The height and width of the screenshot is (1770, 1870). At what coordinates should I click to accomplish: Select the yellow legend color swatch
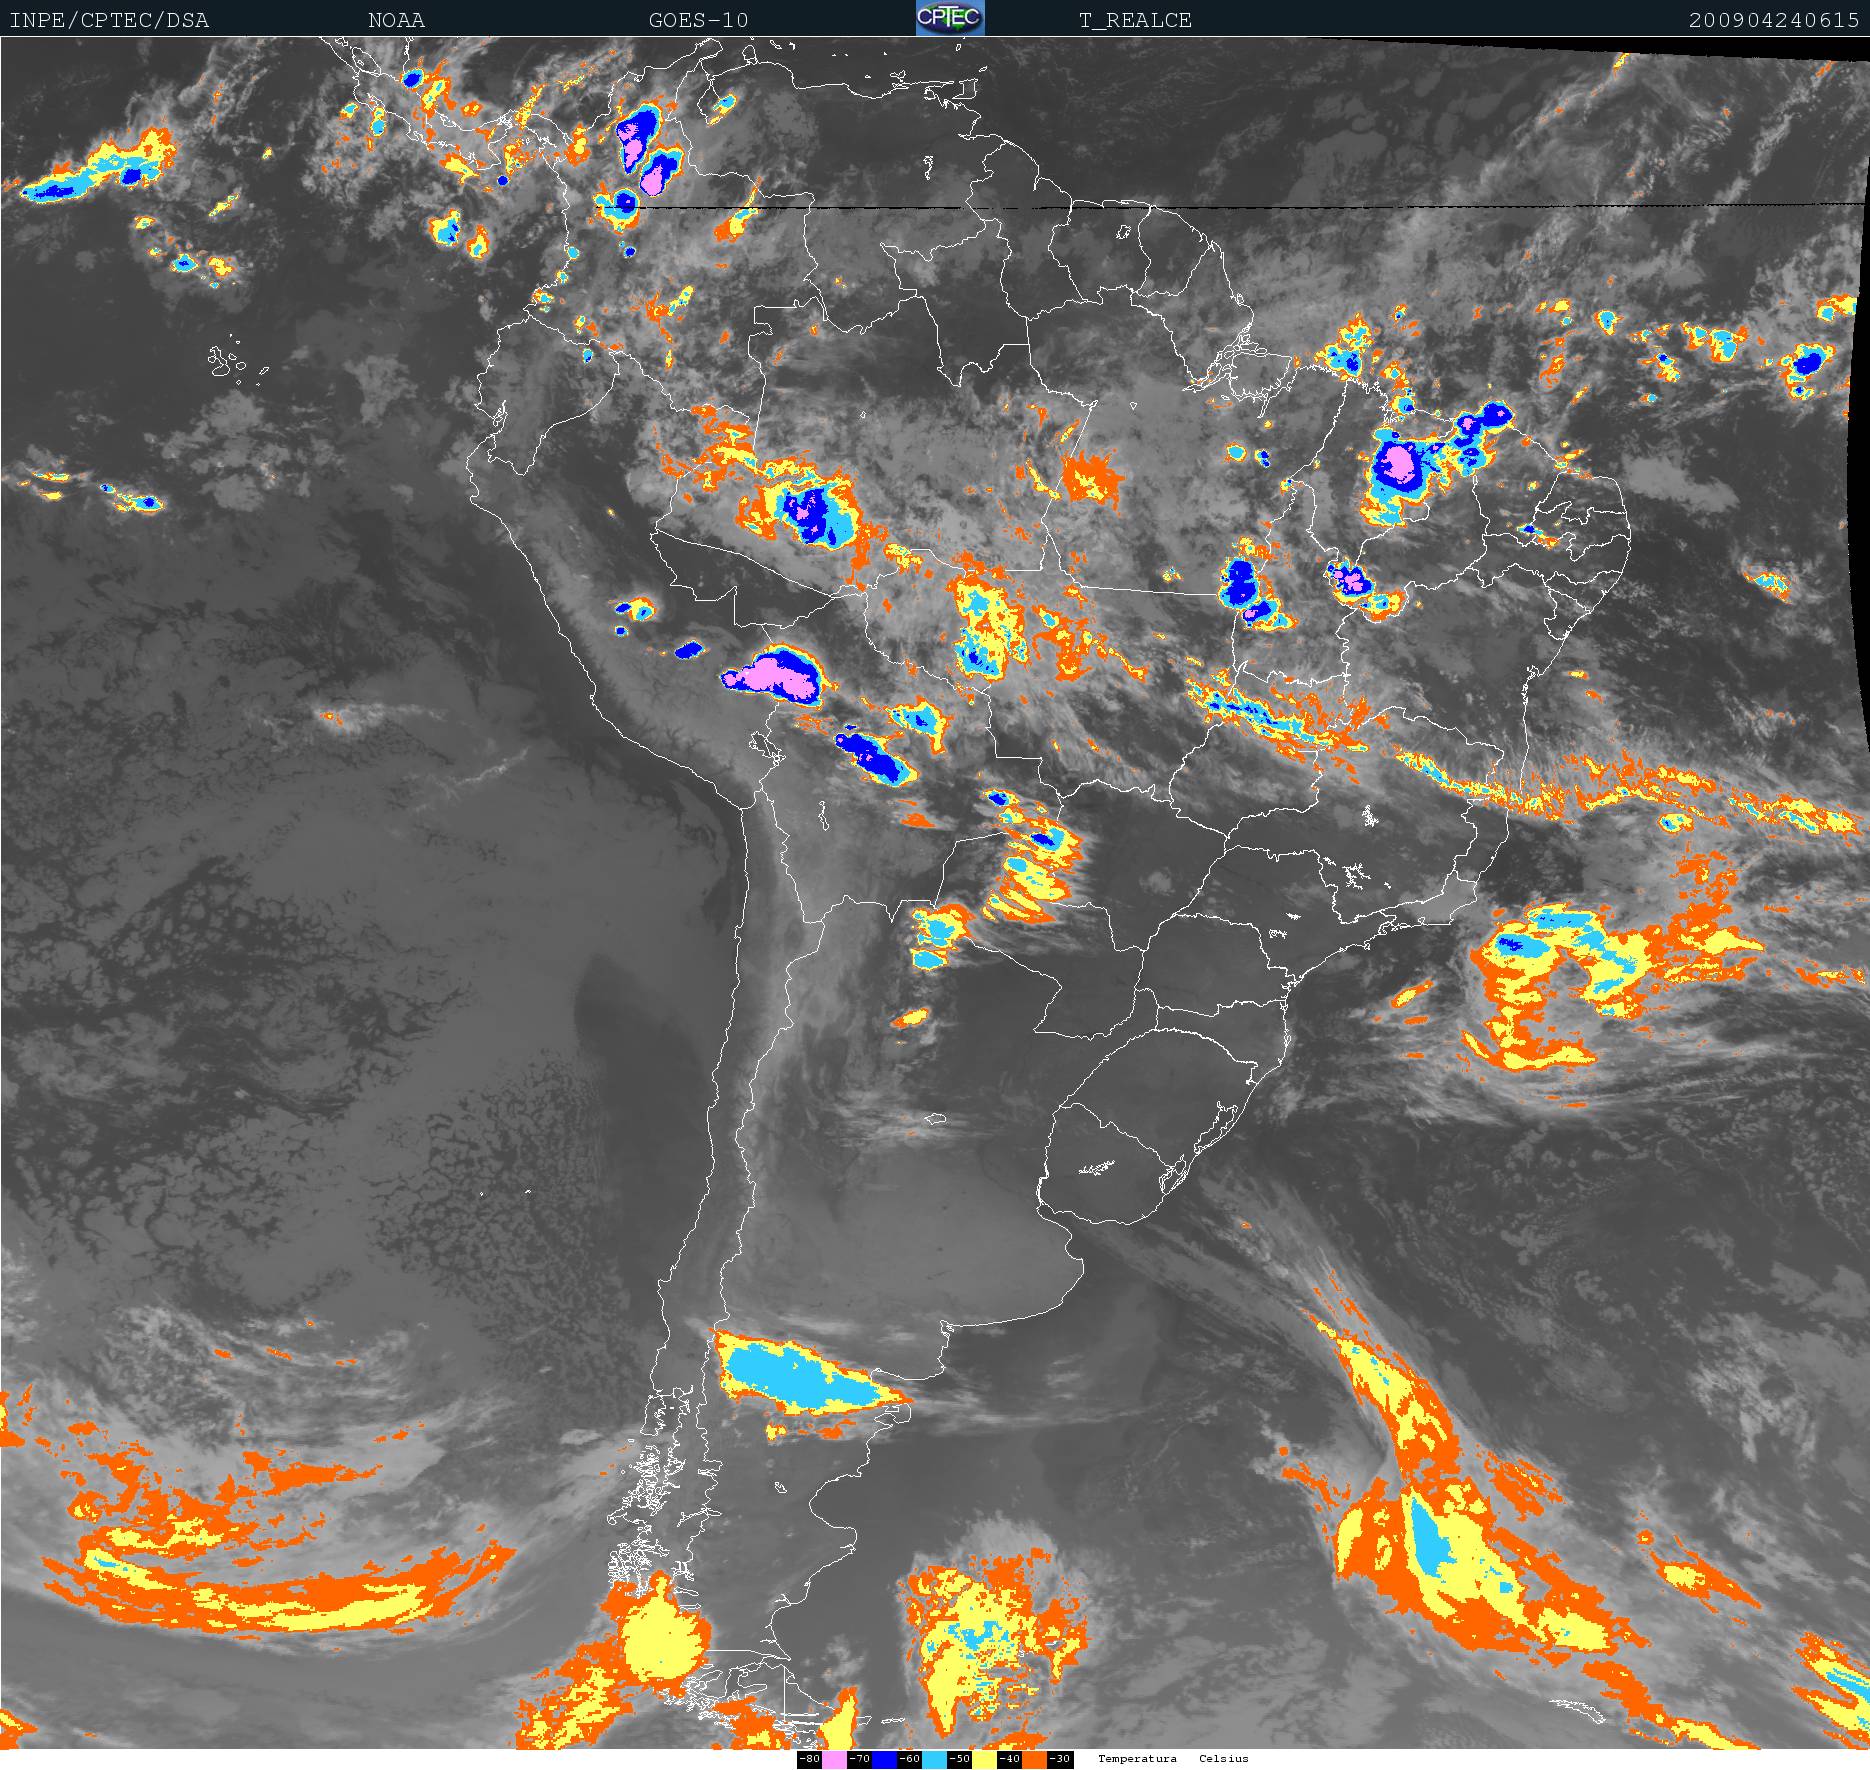(x=984, y=1759)
